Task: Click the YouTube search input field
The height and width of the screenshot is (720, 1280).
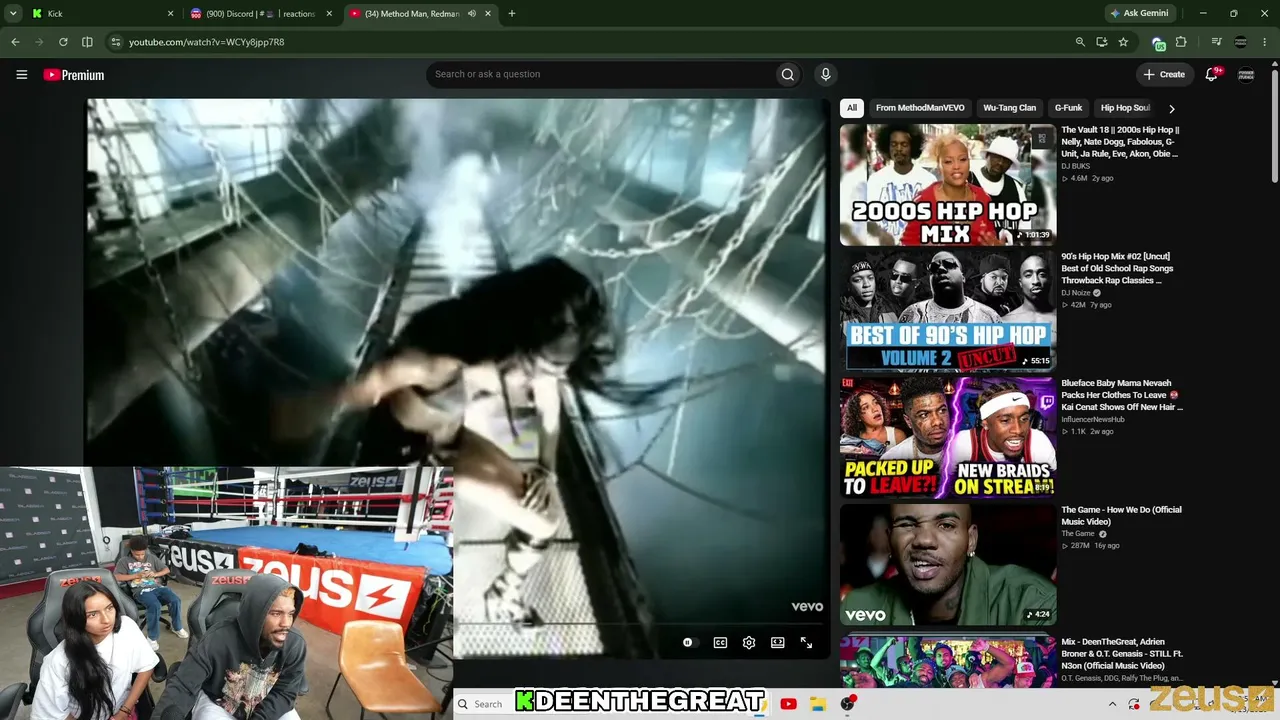Action: [x=600, y=74]
